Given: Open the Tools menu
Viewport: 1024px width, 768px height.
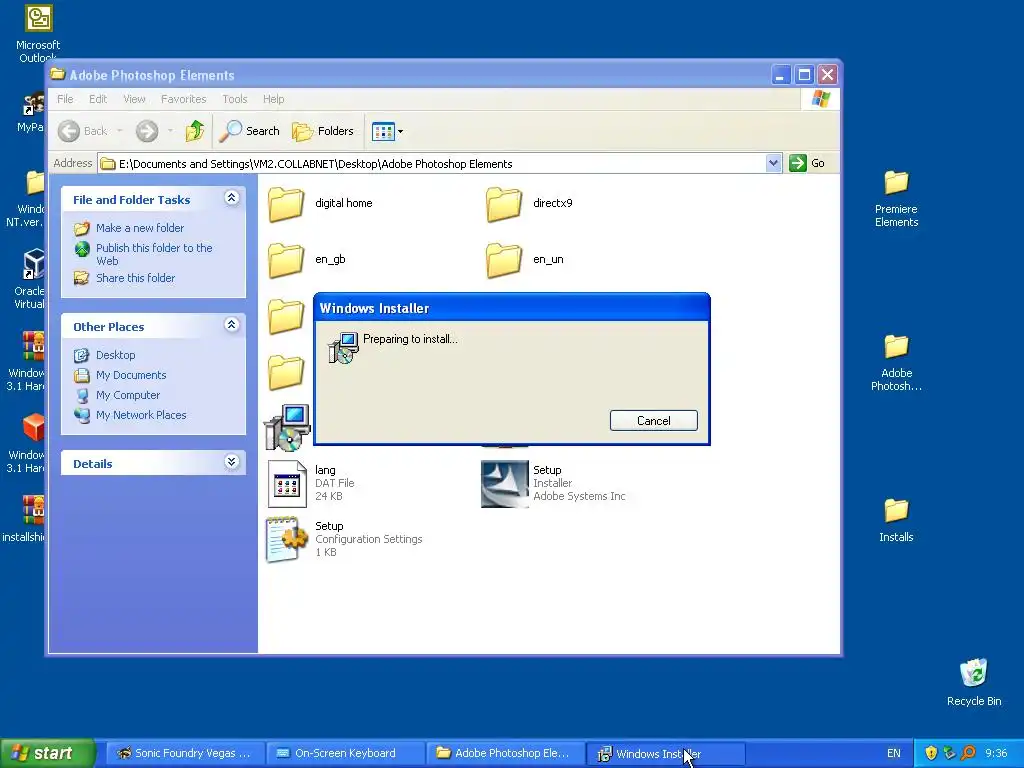Looking at the screenshot, I should tap(234, 99).
